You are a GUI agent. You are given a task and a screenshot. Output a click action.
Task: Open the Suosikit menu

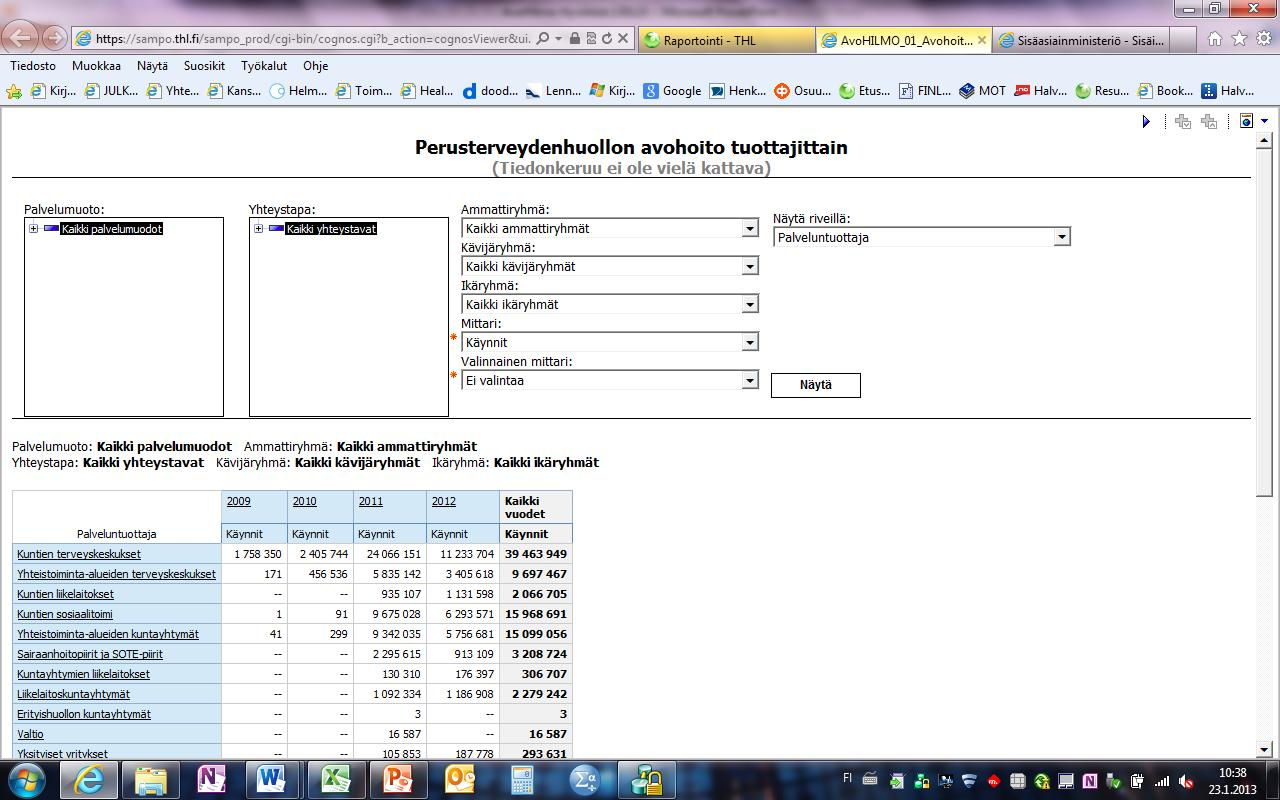coord(205,66)
